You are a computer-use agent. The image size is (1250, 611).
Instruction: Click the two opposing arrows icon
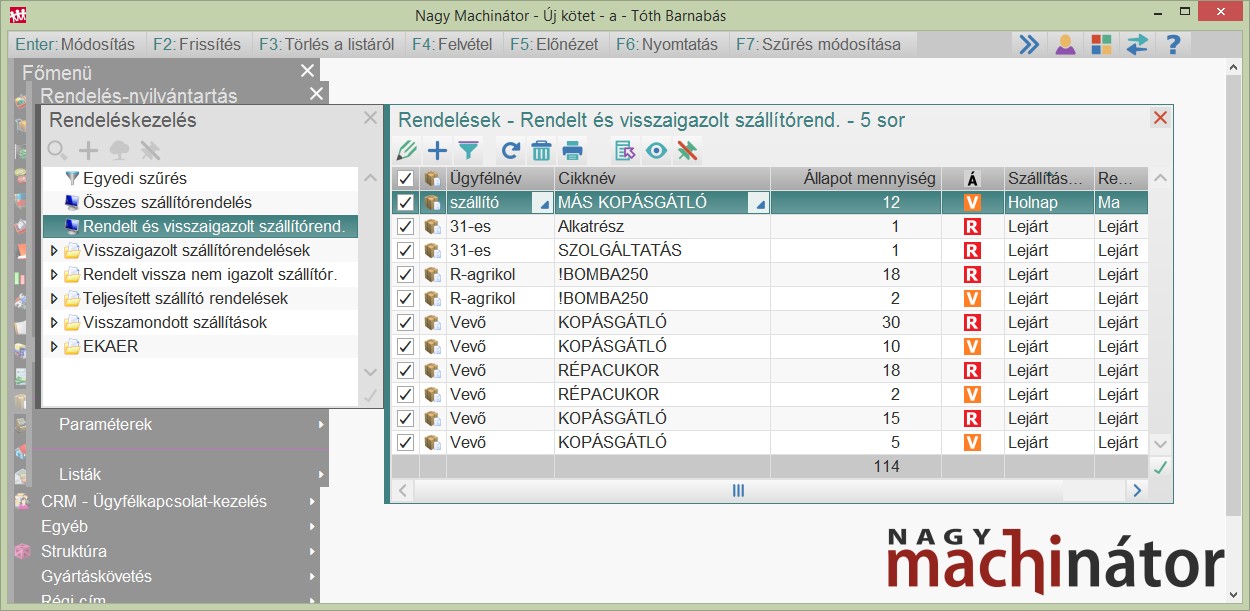tap(1137, 44)
